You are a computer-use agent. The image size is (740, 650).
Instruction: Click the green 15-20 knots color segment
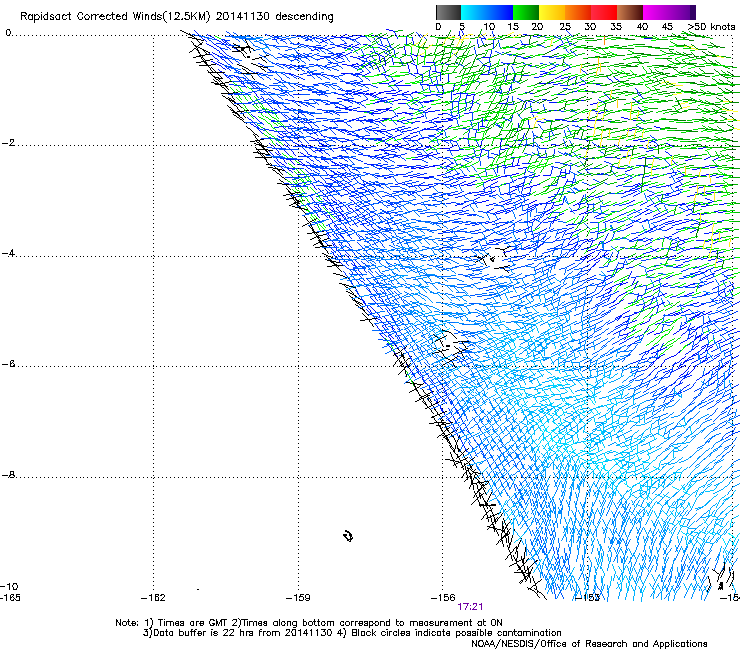[x=526, y=12]
